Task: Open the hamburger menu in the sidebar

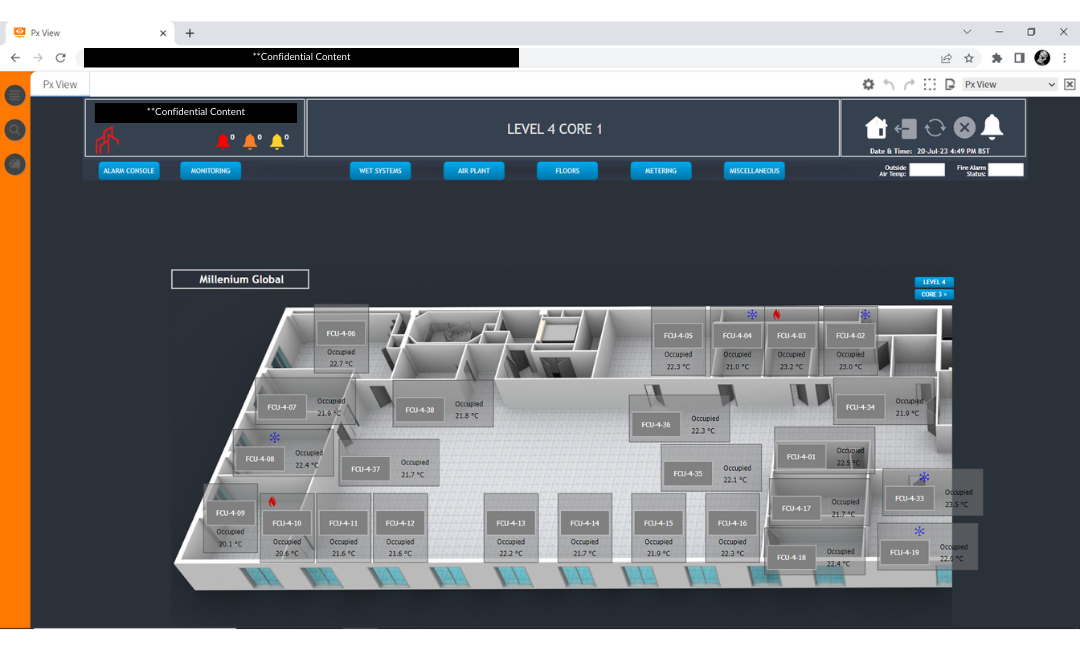Action: [14, 95]
